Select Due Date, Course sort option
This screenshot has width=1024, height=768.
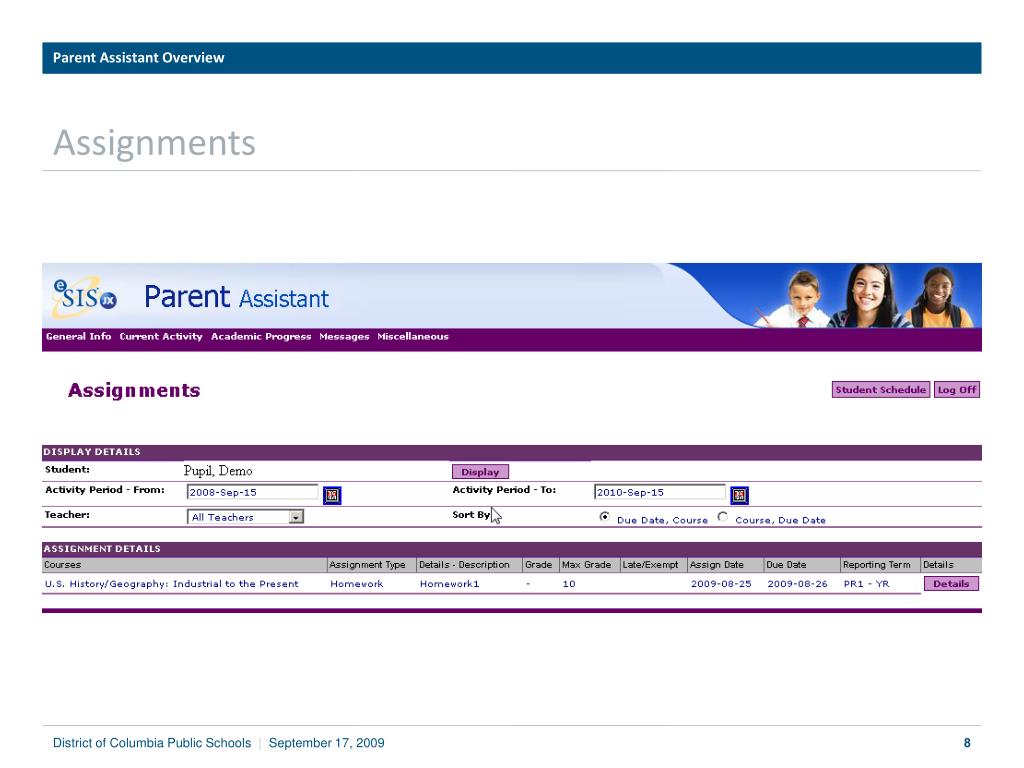pos(604,517)
